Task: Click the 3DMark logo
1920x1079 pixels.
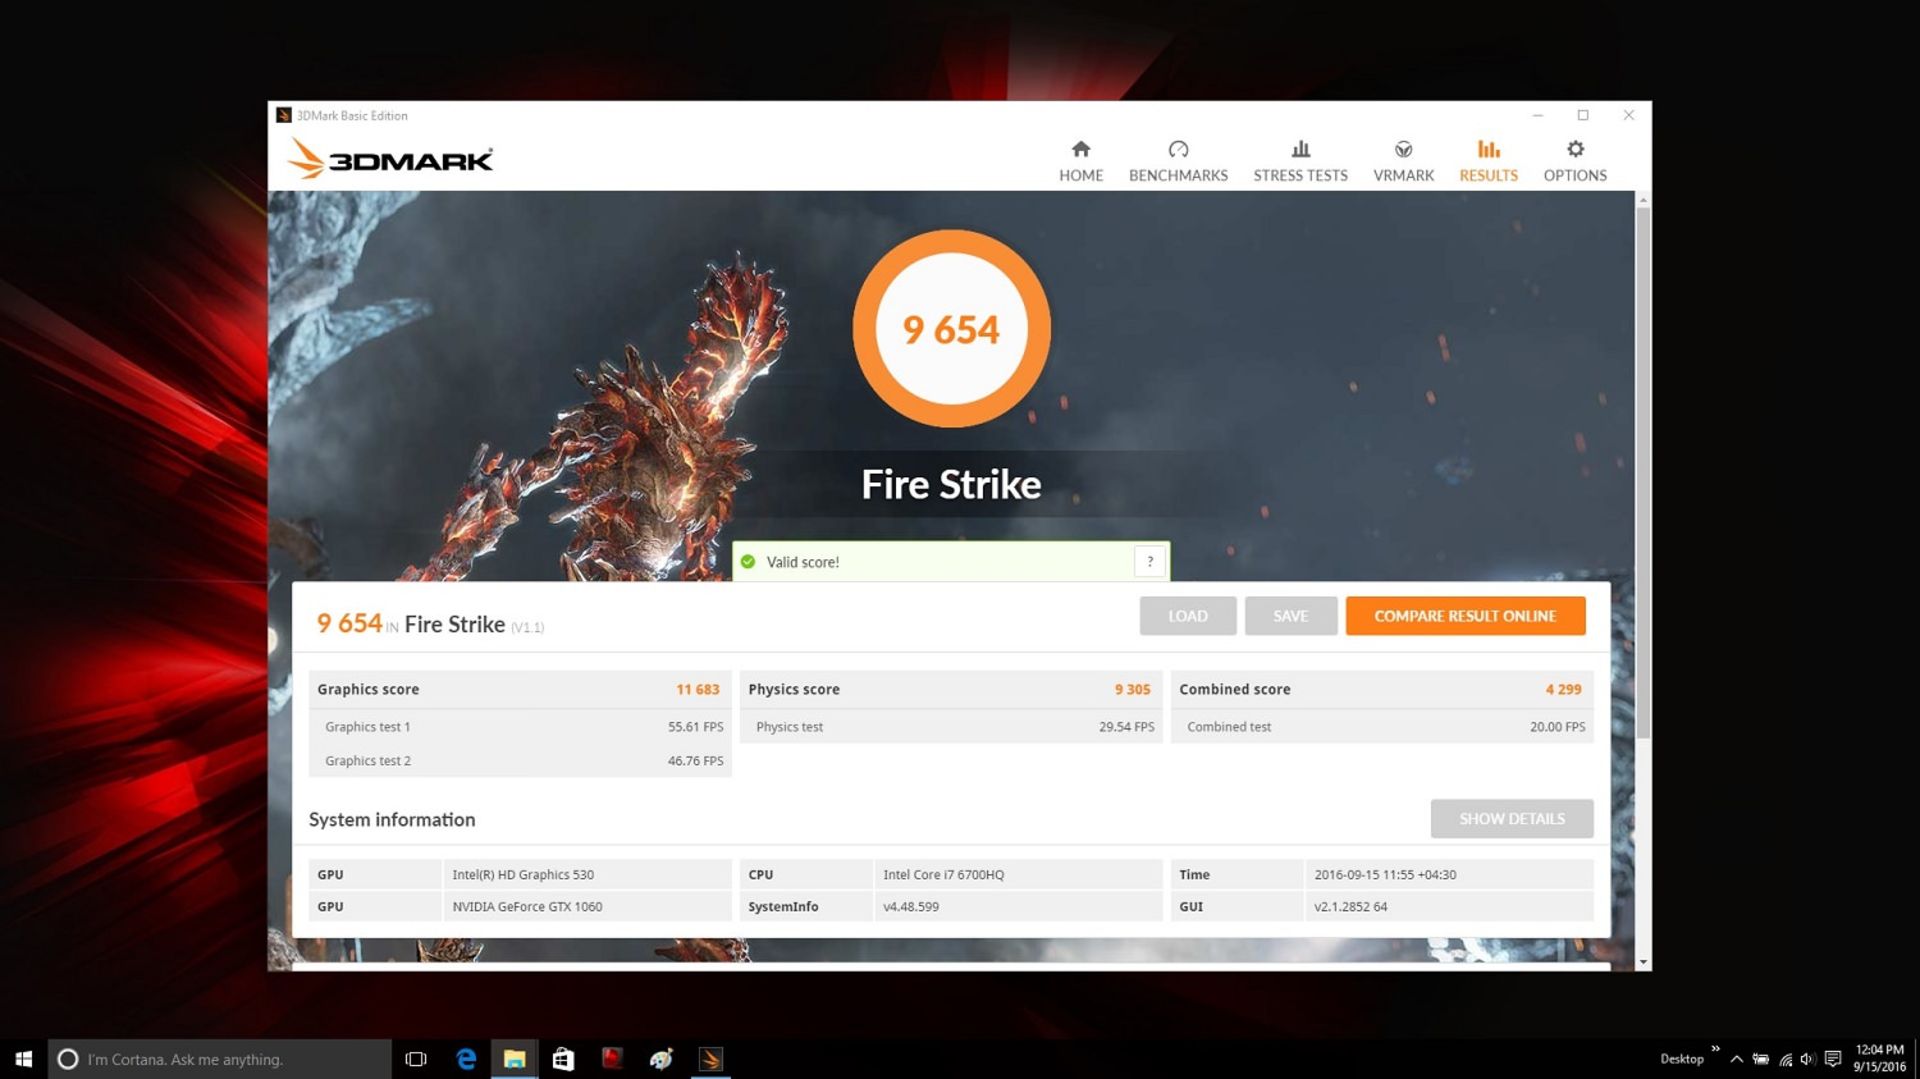Action: point(390,159)
